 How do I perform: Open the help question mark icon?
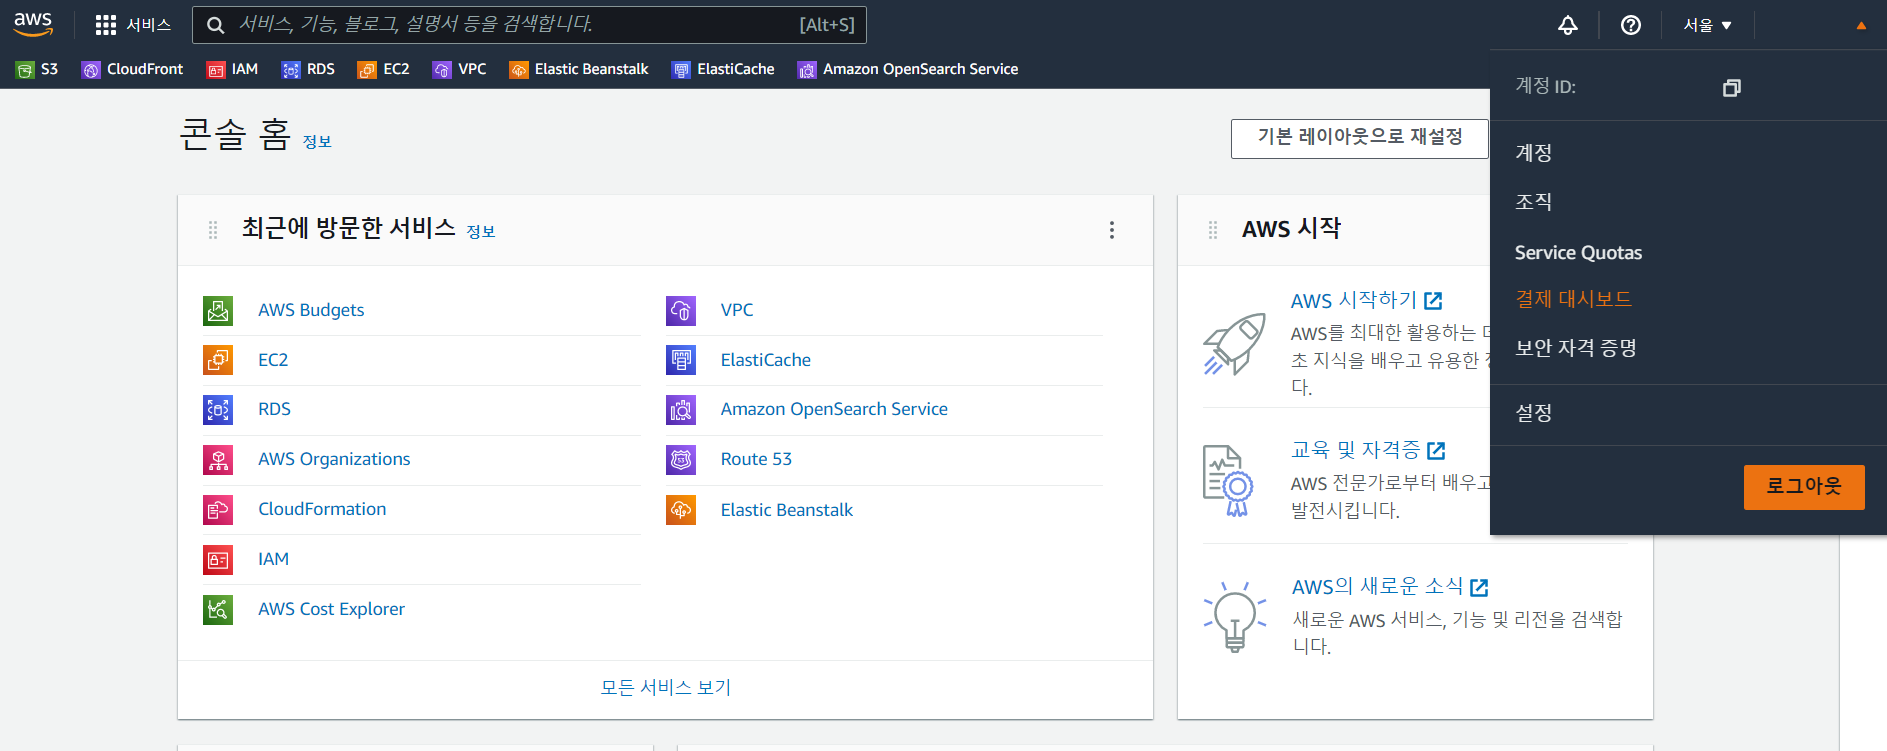coord(1631,25)
